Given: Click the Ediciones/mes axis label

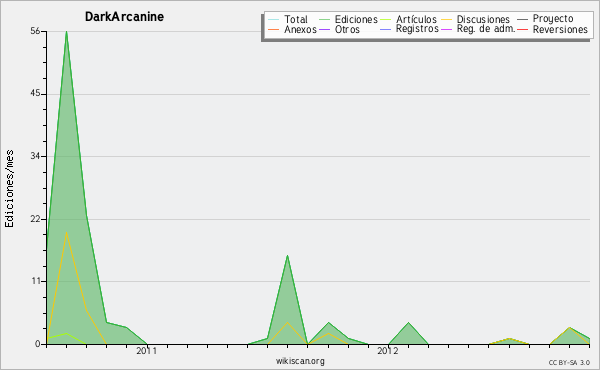Looking at the screenshot, I should (9, 189).
